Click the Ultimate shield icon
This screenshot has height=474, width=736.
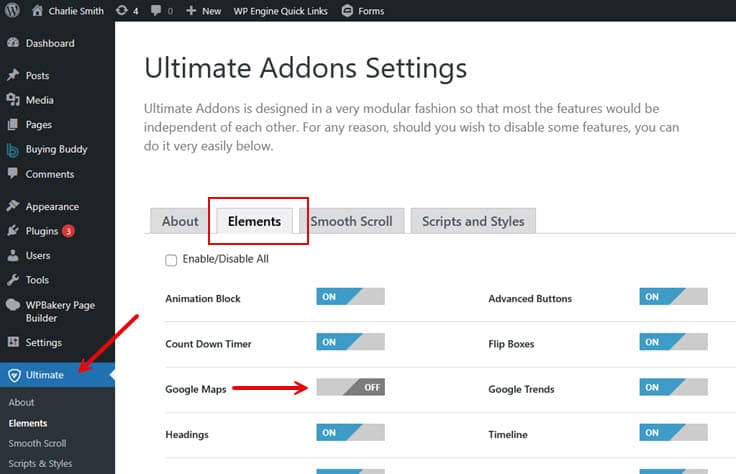click(x=15, y=375)
